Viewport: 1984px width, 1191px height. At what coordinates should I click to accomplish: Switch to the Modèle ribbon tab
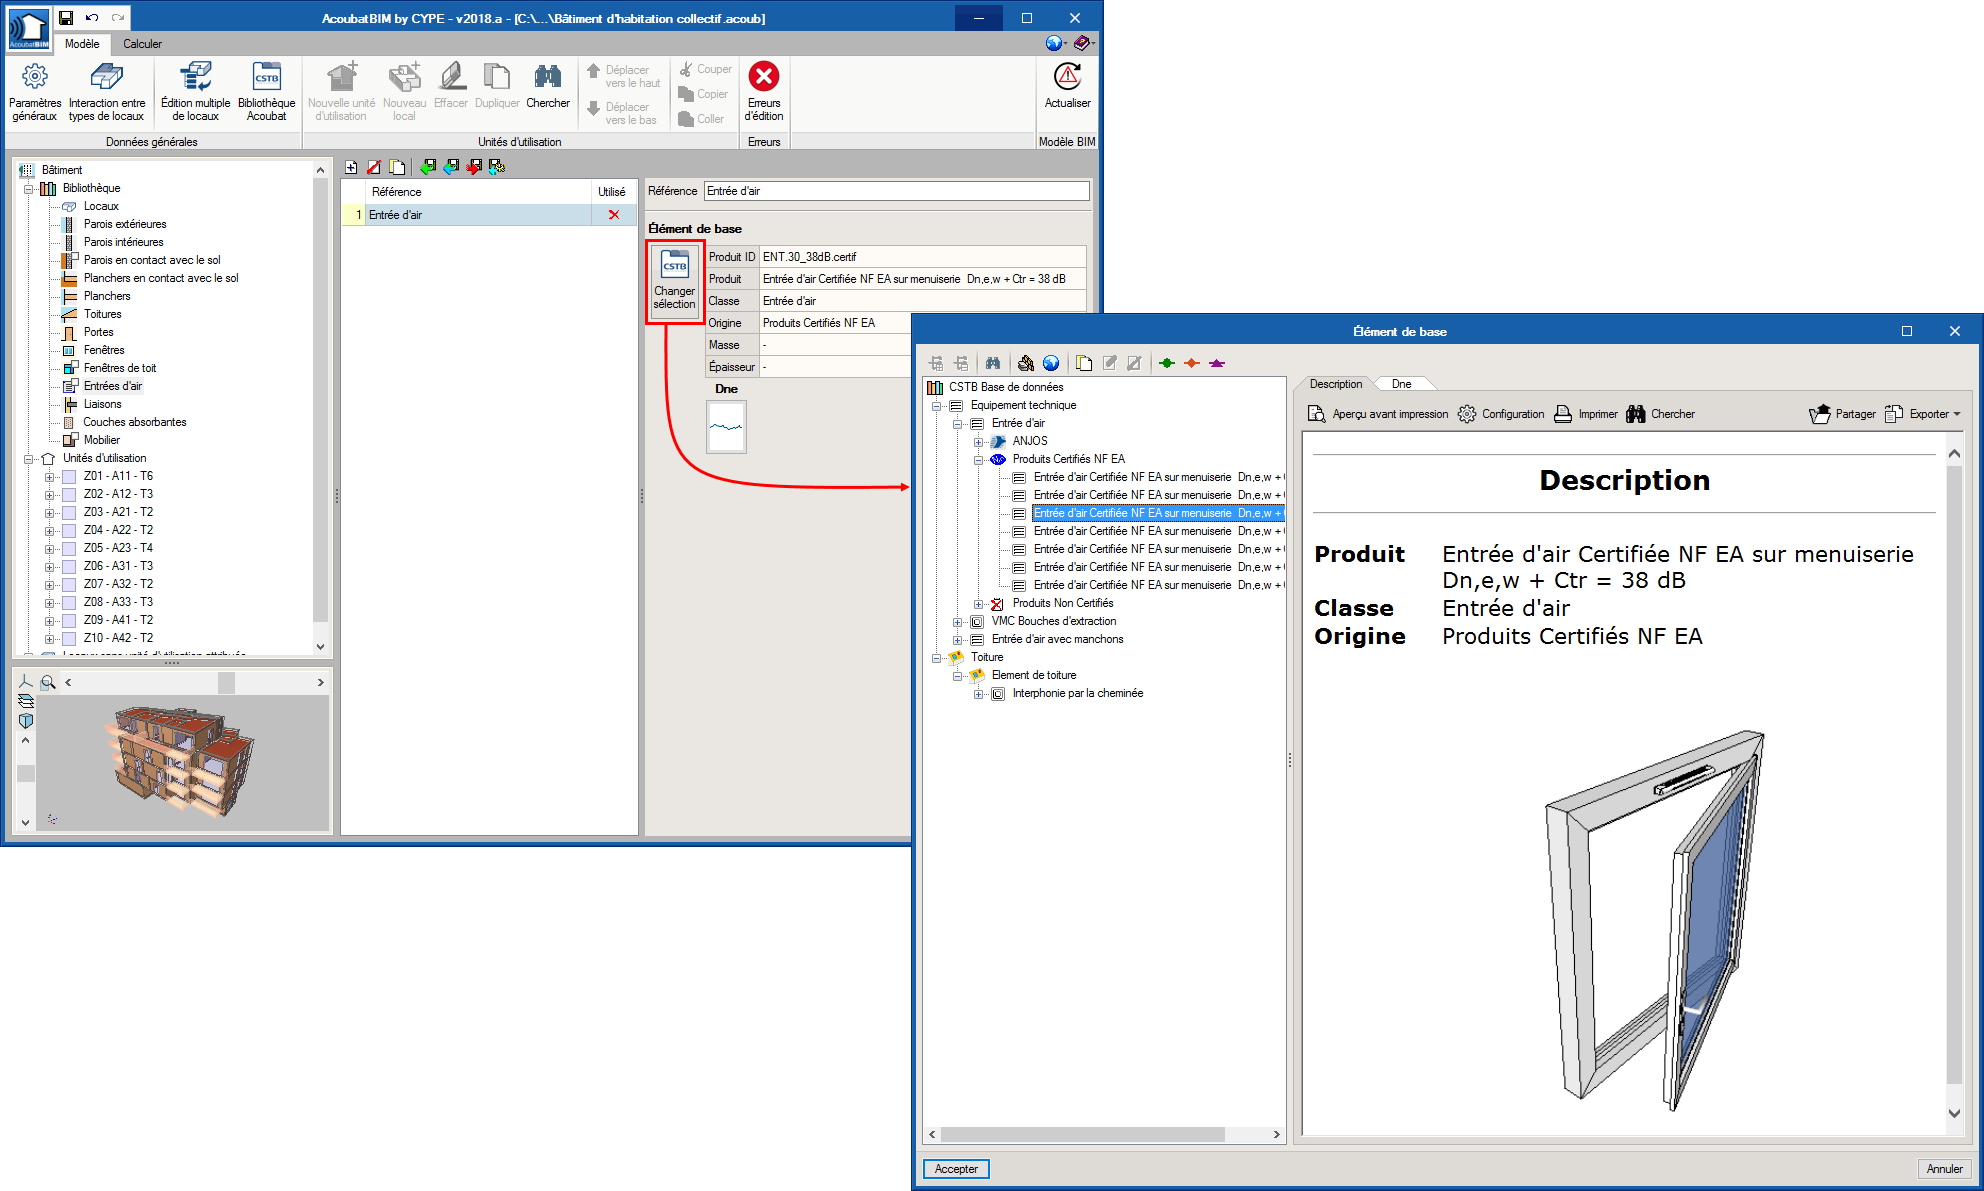click(82, 44)
